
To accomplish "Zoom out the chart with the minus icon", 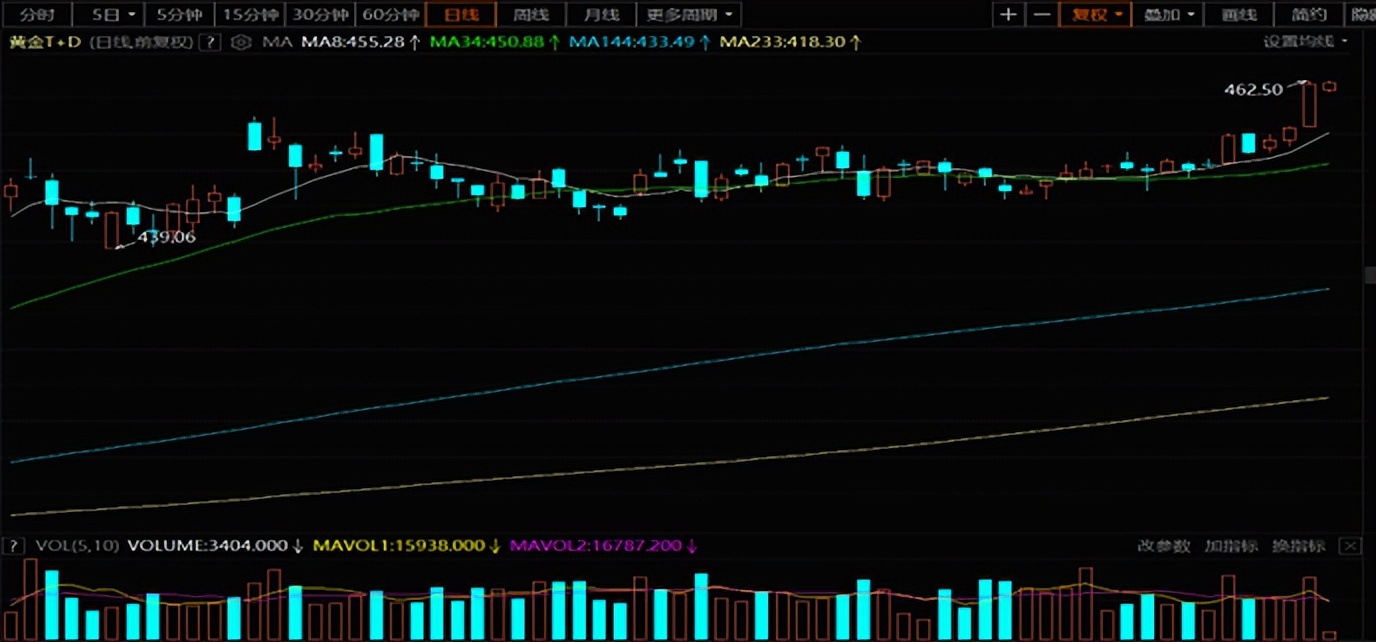I will (1041, 15).
